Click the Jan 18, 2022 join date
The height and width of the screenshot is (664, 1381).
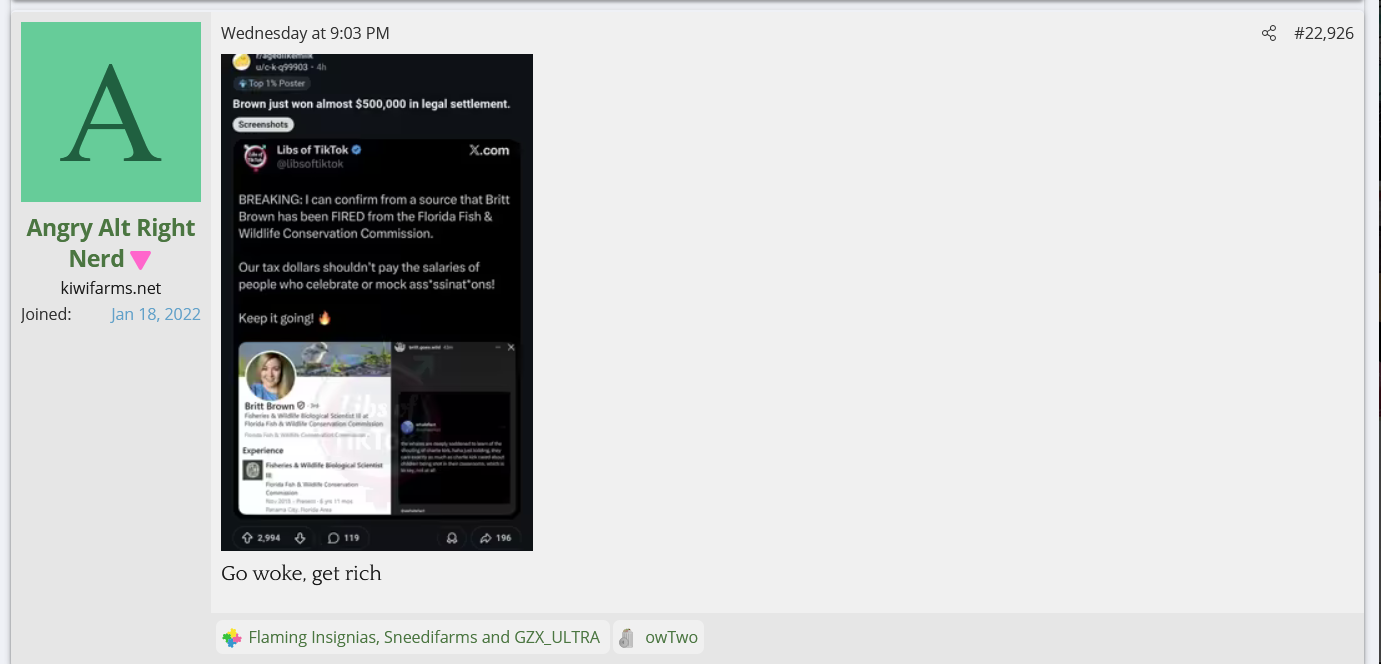point(156,314)
